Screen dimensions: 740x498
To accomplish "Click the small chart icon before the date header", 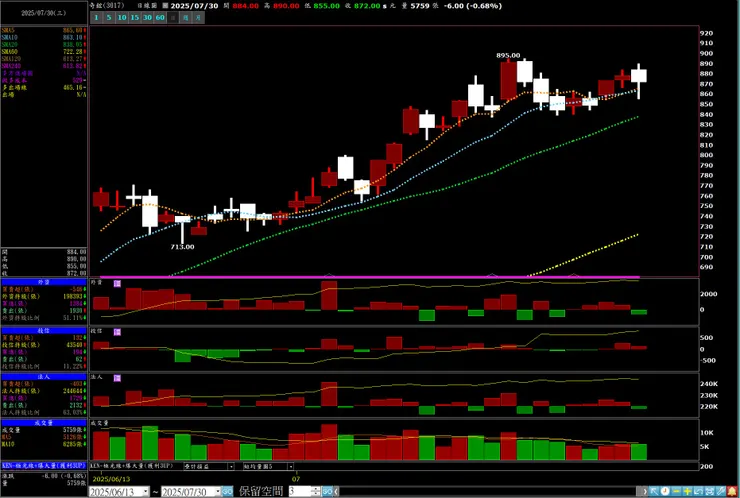I will [165, 6].
